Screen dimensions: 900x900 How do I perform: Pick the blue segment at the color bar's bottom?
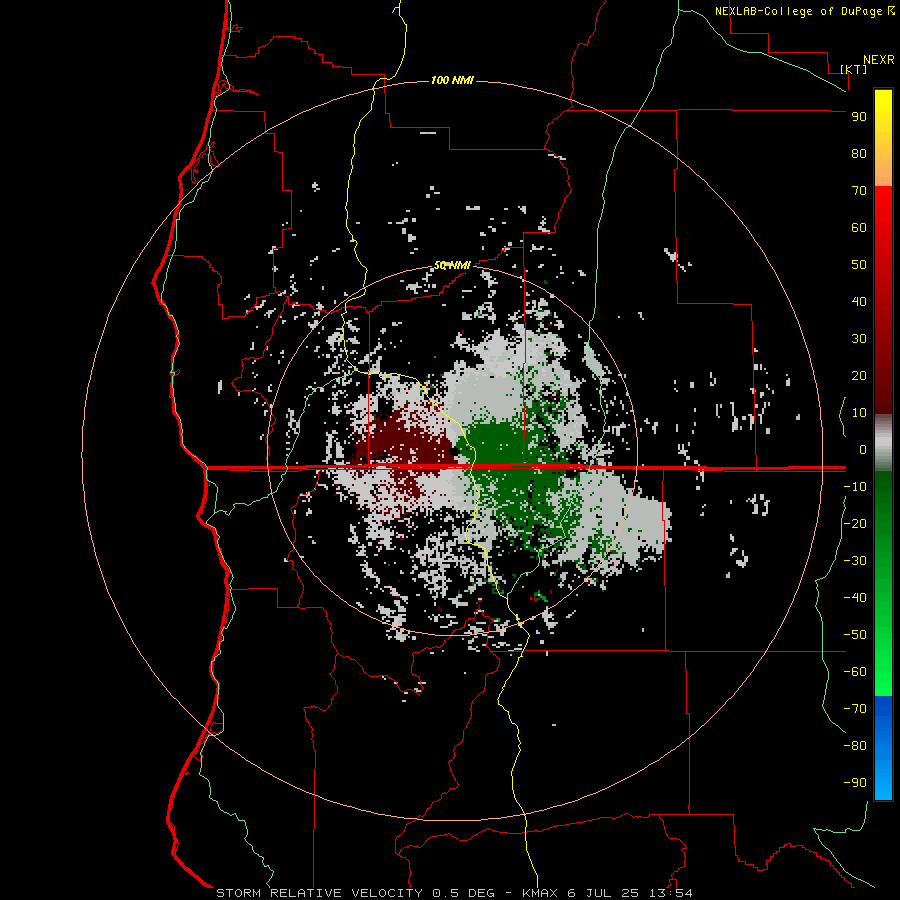(x=883, y=748)
